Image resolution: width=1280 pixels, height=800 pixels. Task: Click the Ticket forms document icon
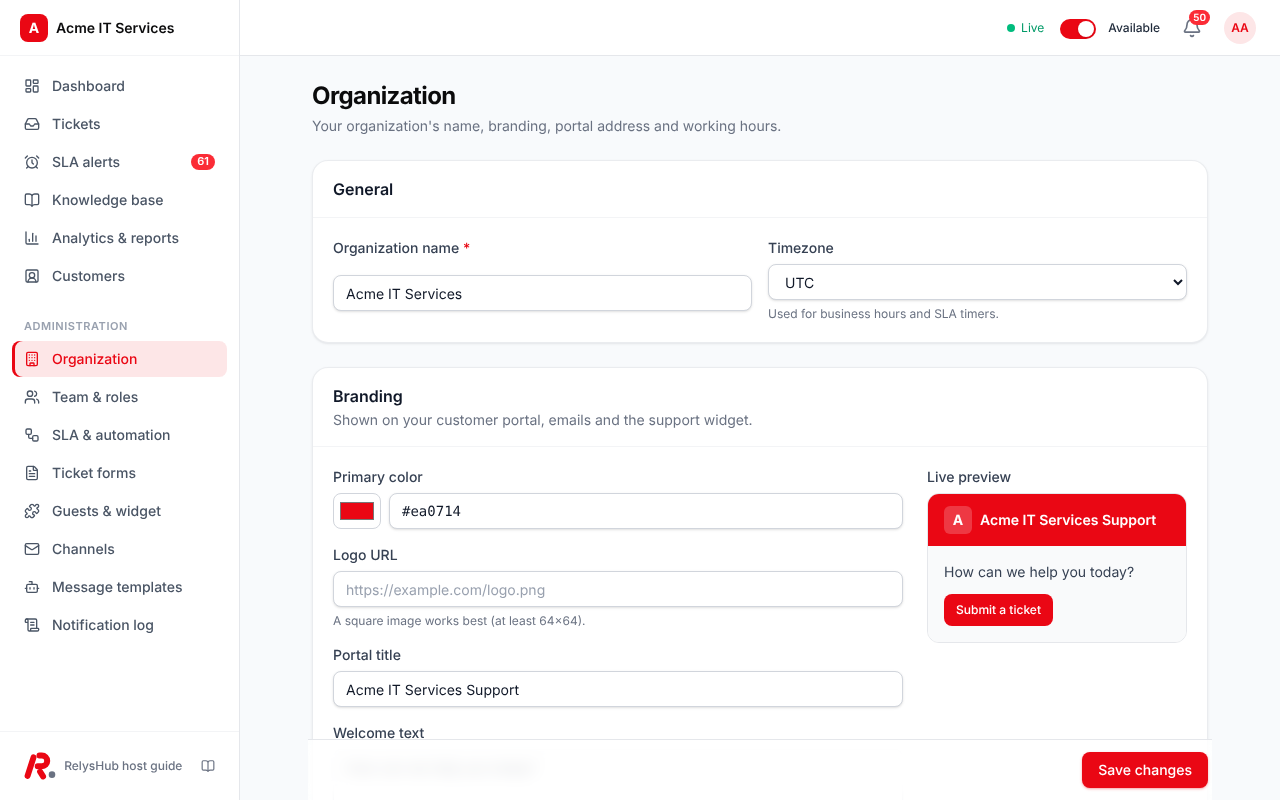coord(32,473)
